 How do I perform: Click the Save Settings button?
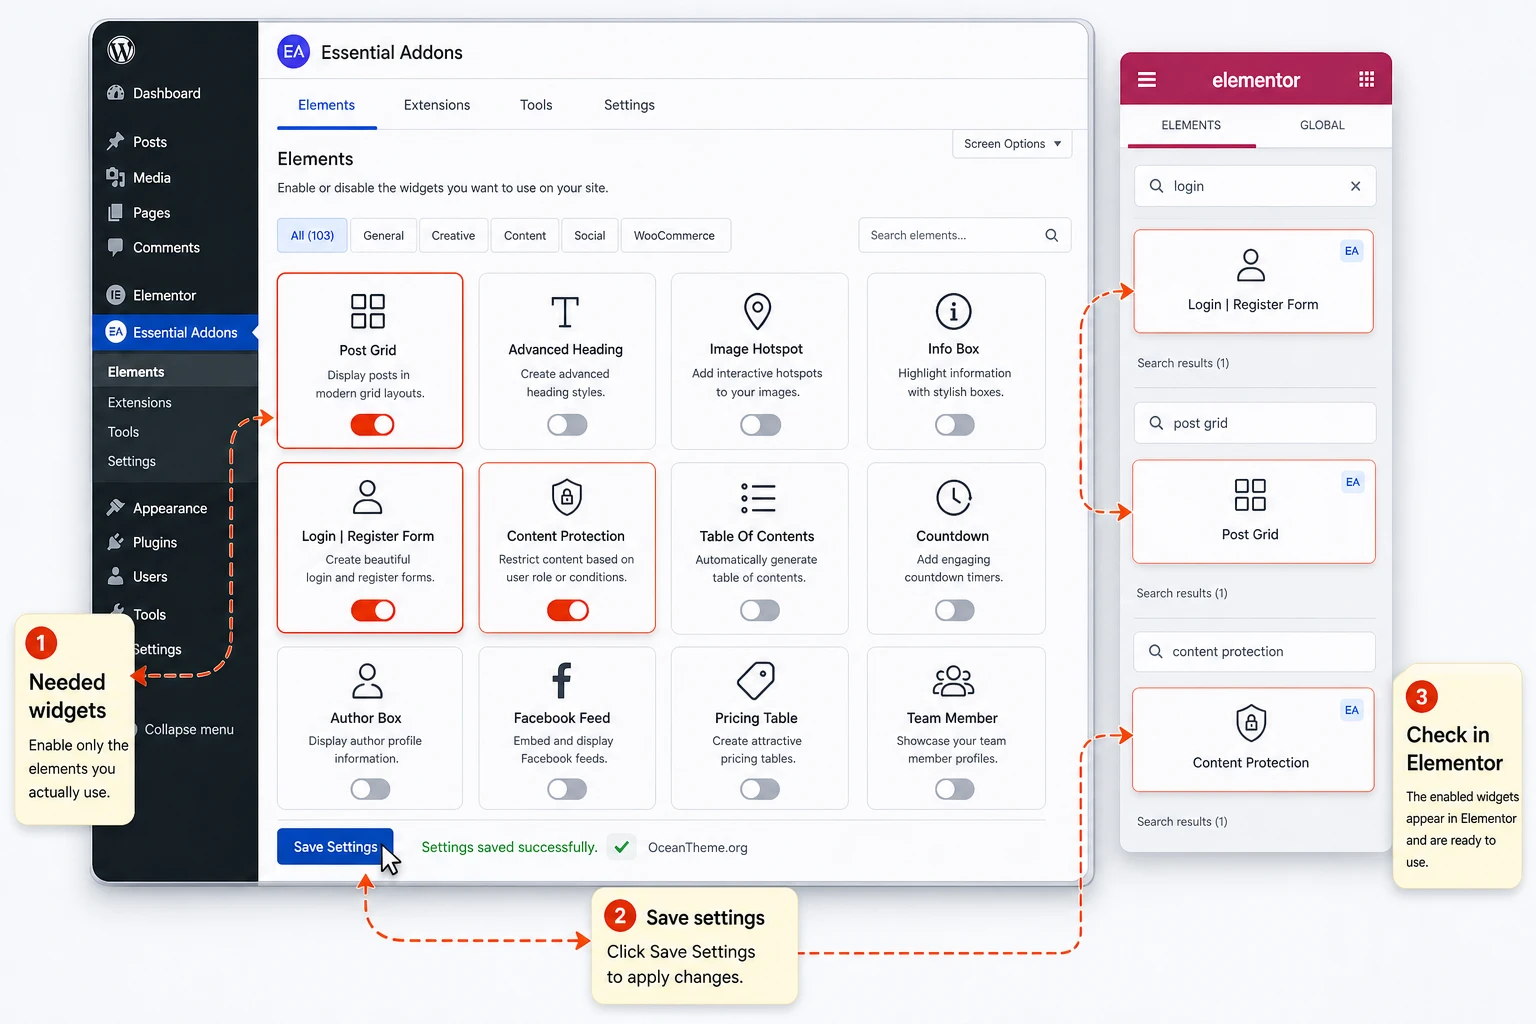click(335, 847)
